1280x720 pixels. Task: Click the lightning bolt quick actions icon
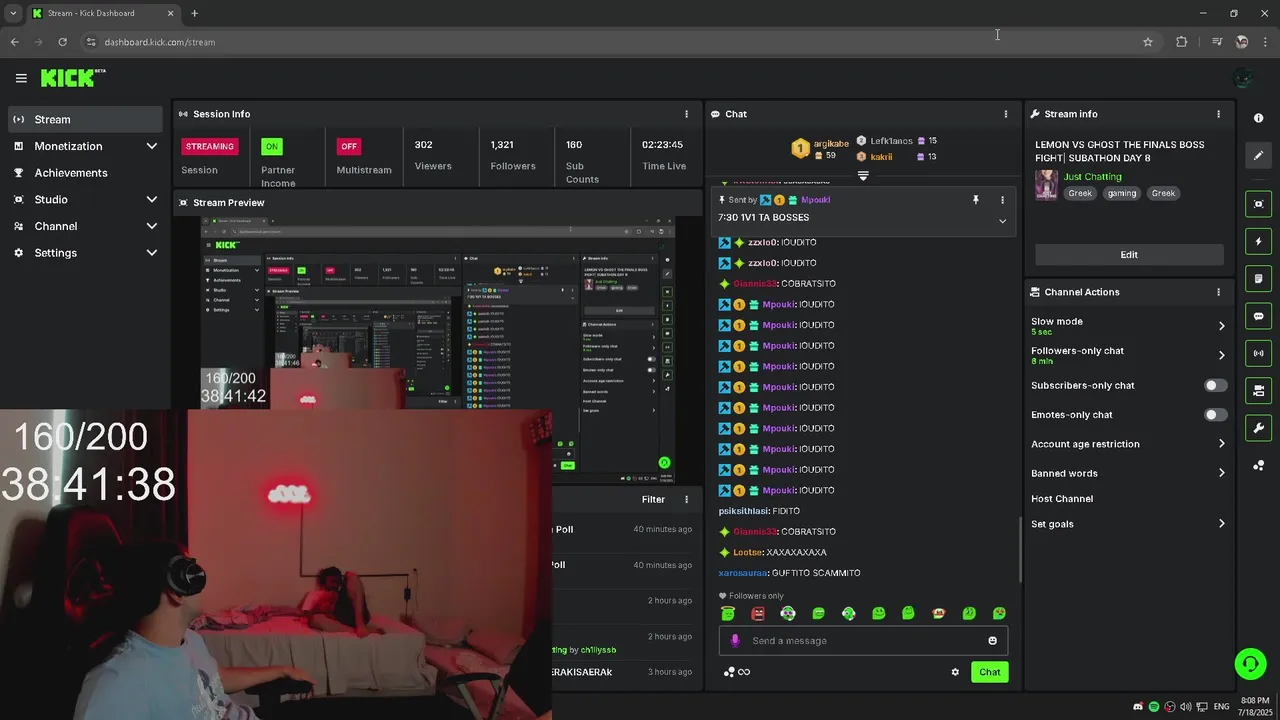click(x=1258, y=241)
